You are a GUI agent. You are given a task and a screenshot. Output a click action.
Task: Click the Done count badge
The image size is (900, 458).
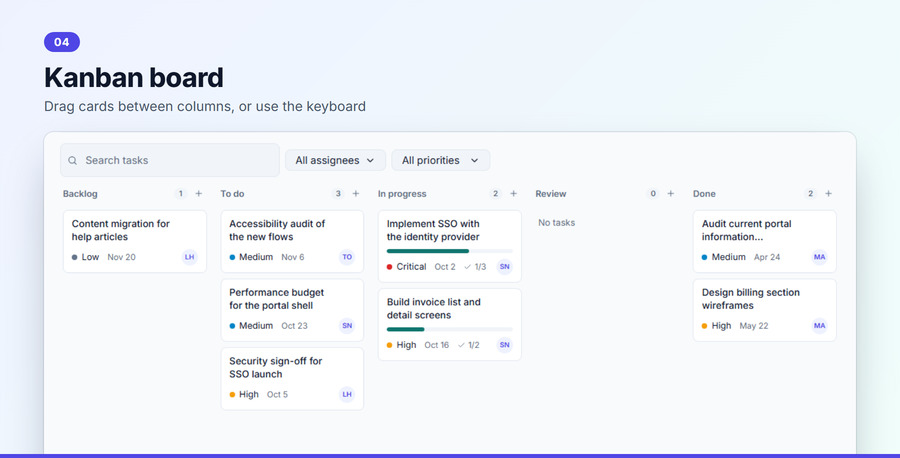click(810, 194)
